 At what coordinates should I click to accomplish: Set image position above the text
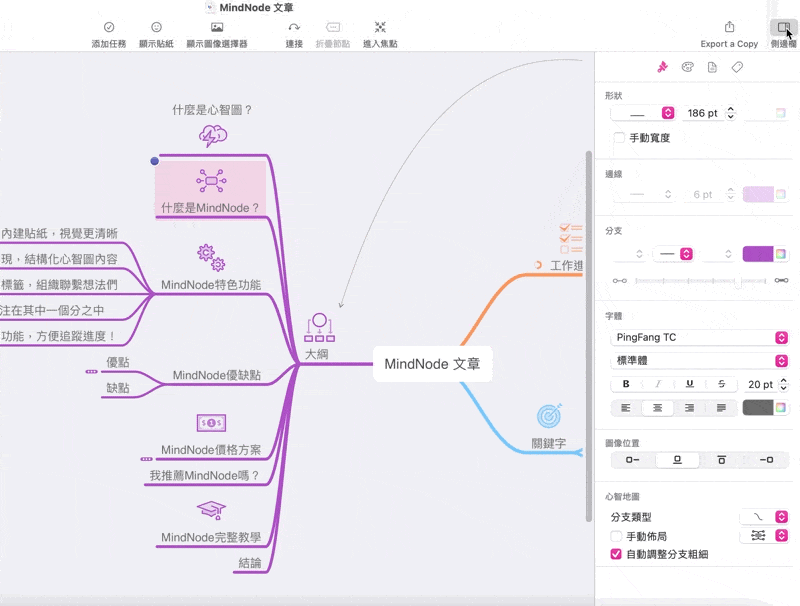coord(677,460)
